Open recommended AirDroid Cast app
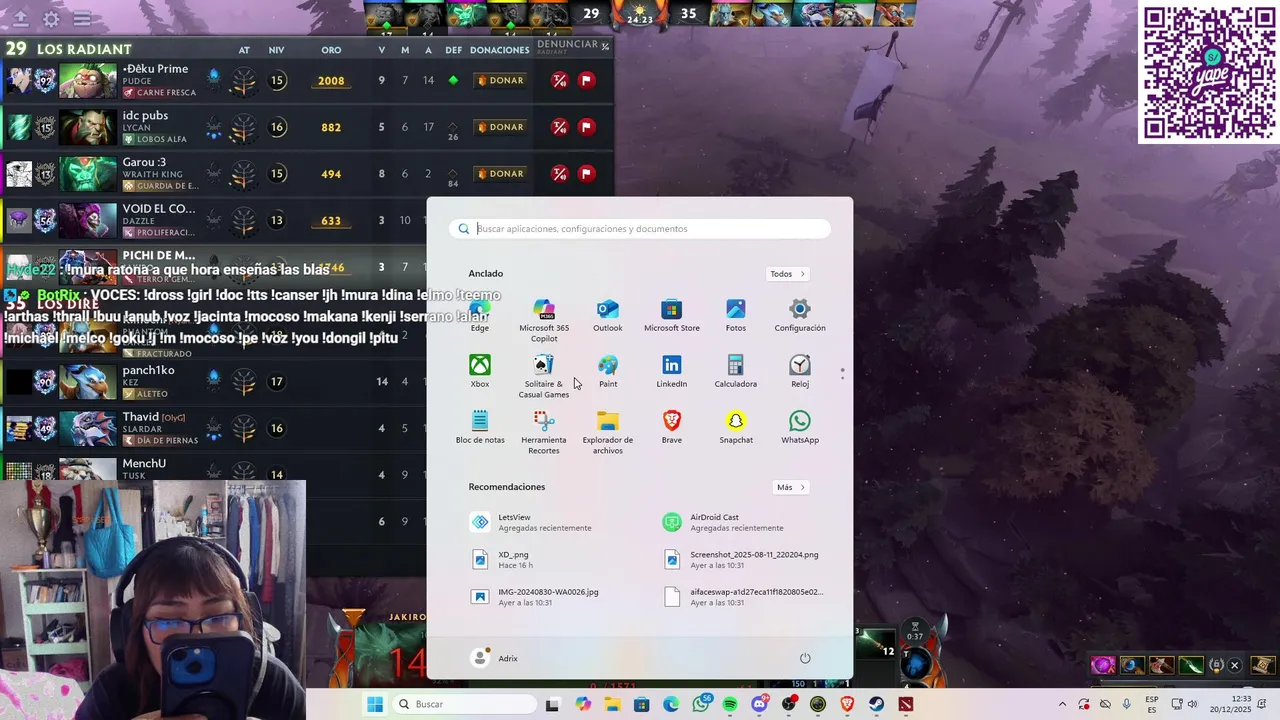This screenshot has height=720, width=1280. tap(737, 522)
